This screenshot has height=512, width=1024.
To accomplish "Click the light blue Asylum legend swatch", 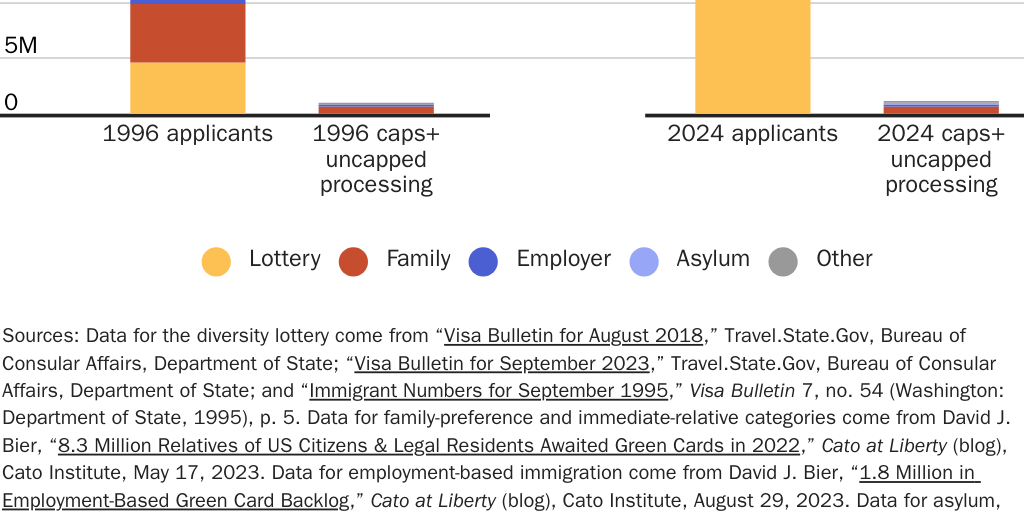I will pyautogui.click(x=643, y=261).
